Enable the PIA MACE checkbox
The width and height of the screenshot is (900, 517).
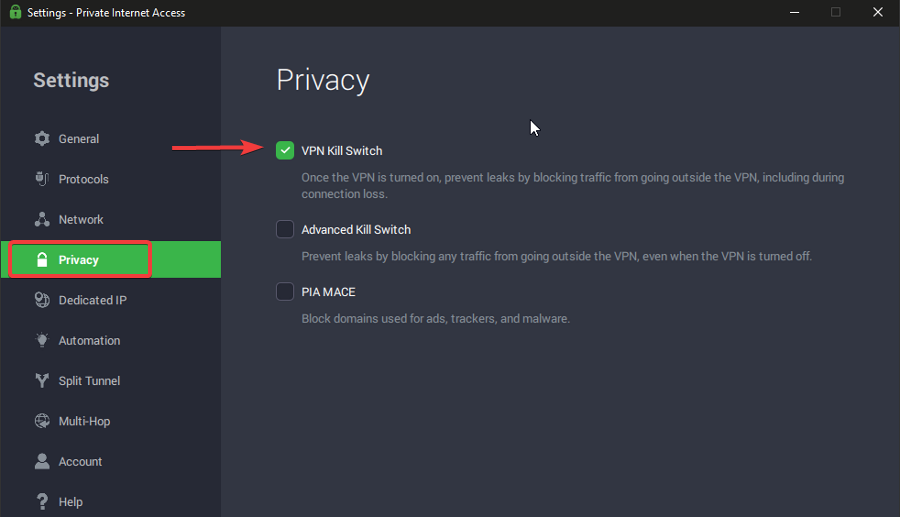click(x=285, y=292)
